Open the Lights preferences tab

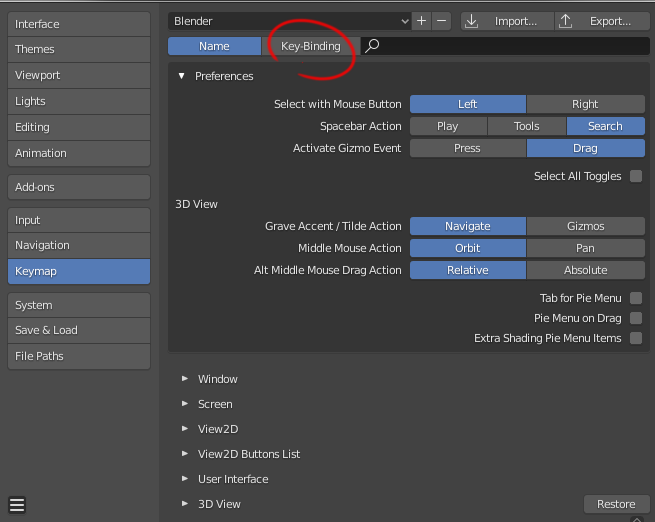(x=79, y=101)
